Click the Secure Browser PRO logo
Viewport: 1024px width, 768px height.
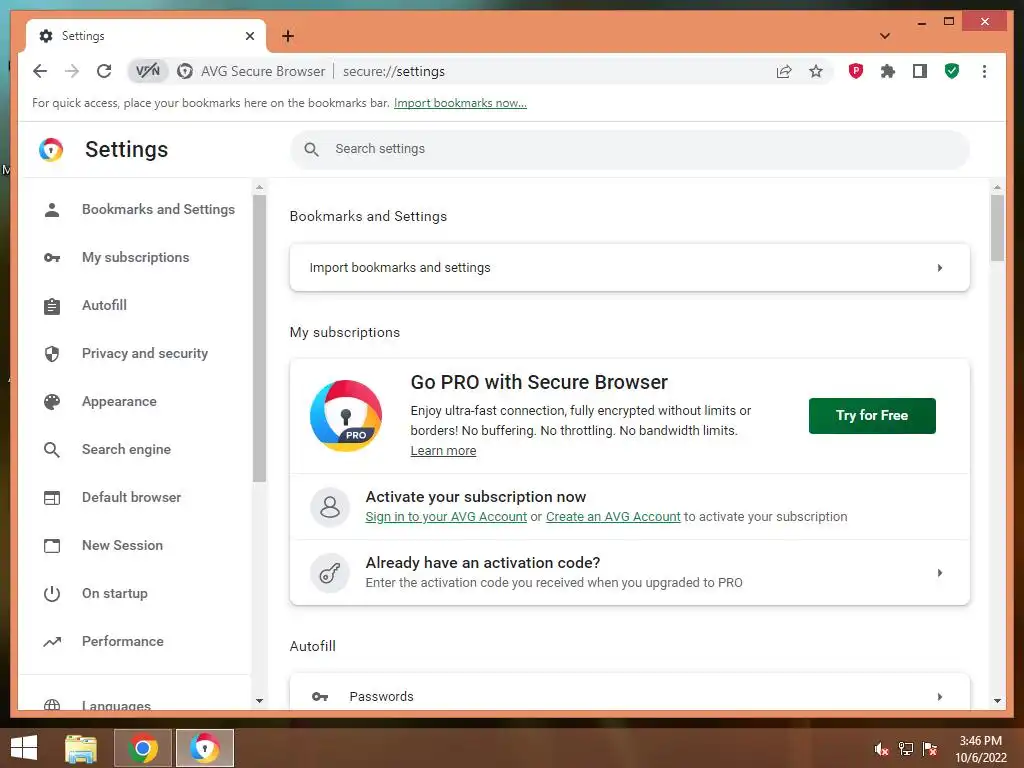click(345, 416)
